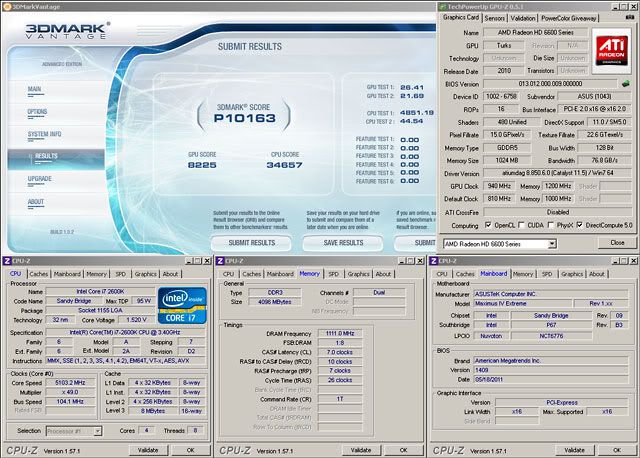Select OPTIONS in 3DMark sidebar

[x=38, y=112]
